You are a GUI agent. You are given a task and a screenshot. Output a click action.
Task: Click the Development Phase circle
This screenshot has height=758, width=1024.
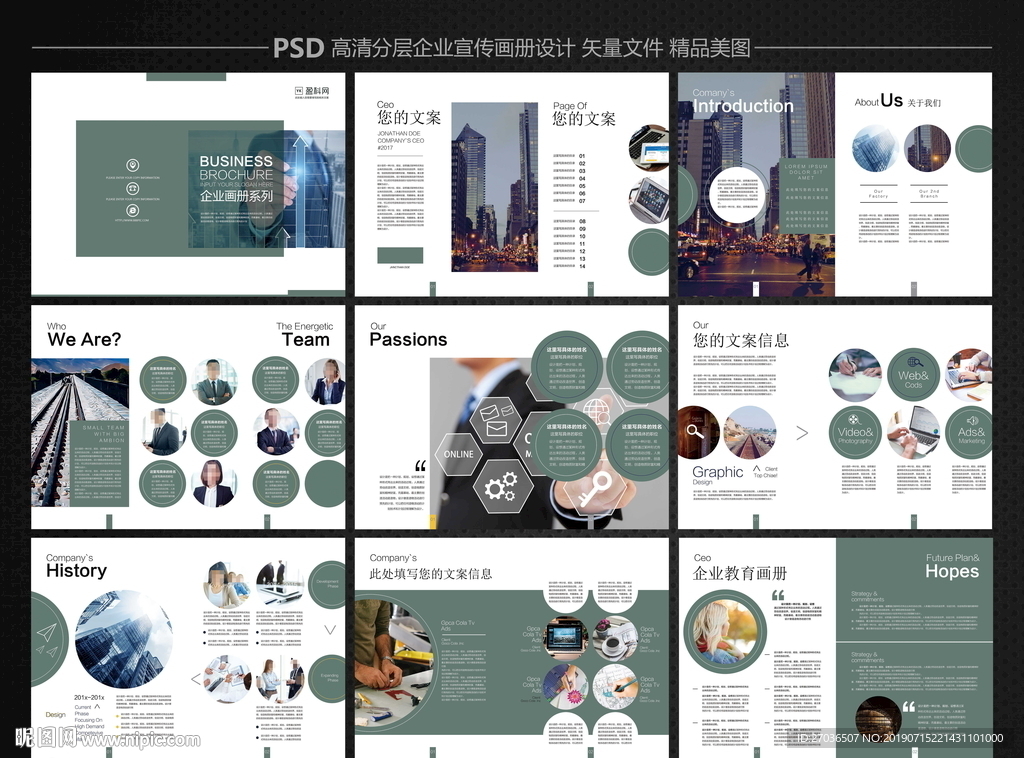coord(327,584)
